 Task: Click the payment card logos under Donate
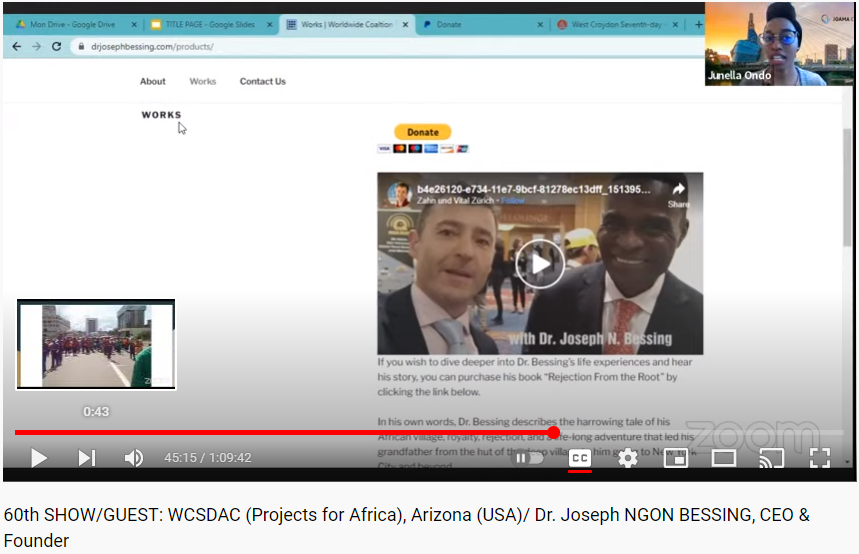[x=422, y=149]
